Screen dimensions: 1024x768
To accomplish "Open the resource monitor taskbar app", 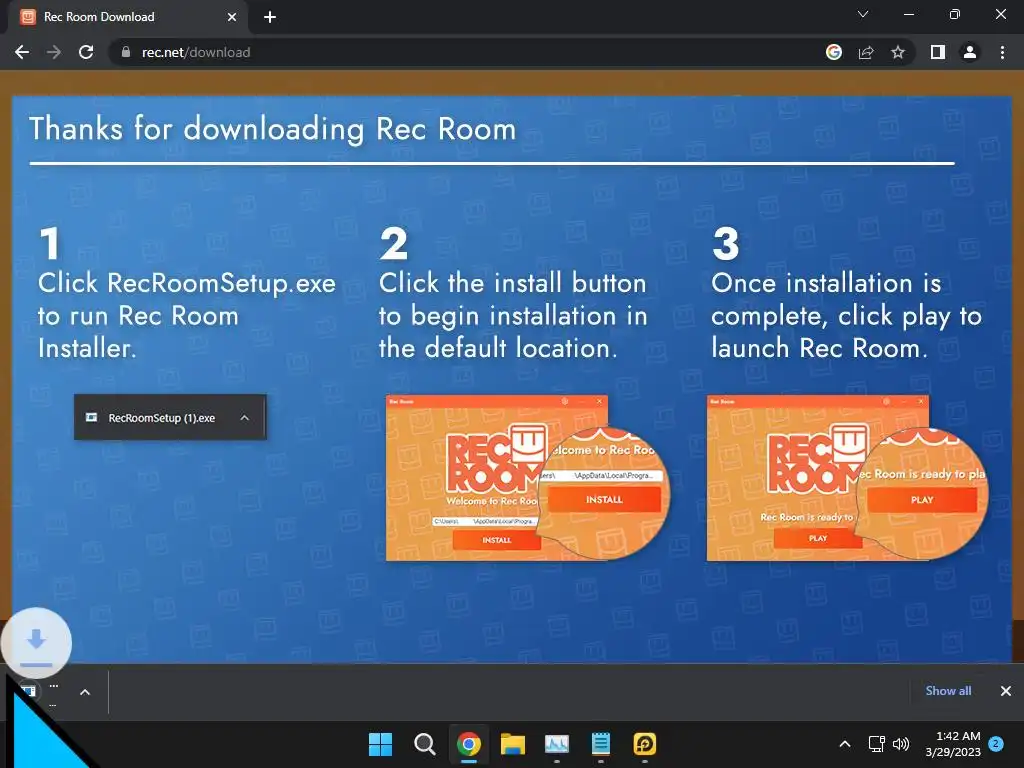I will tap(556, 744).
